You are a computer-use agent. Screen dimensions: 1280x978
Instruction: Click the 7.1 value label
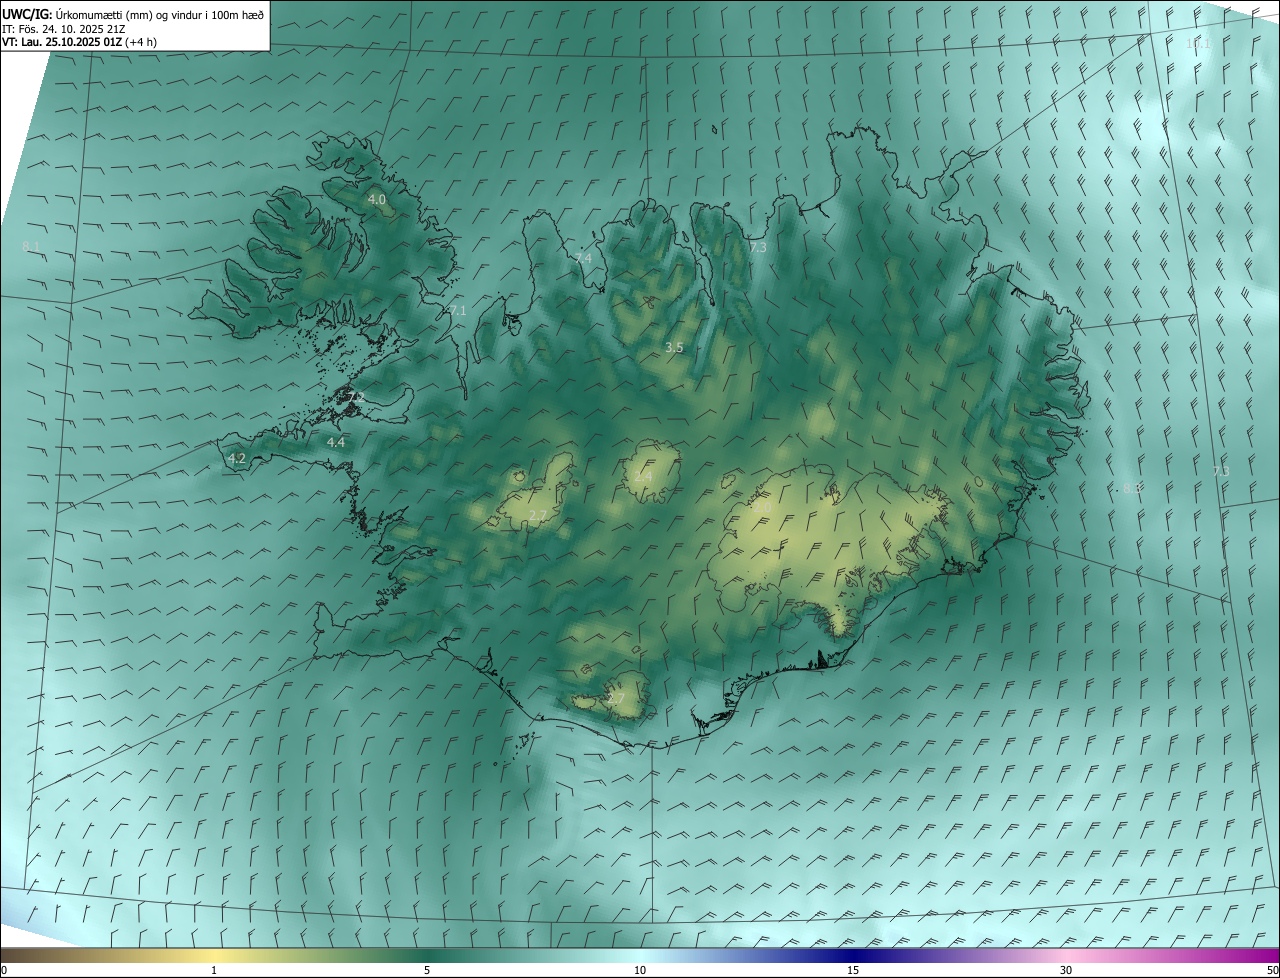tap(458, 311)
